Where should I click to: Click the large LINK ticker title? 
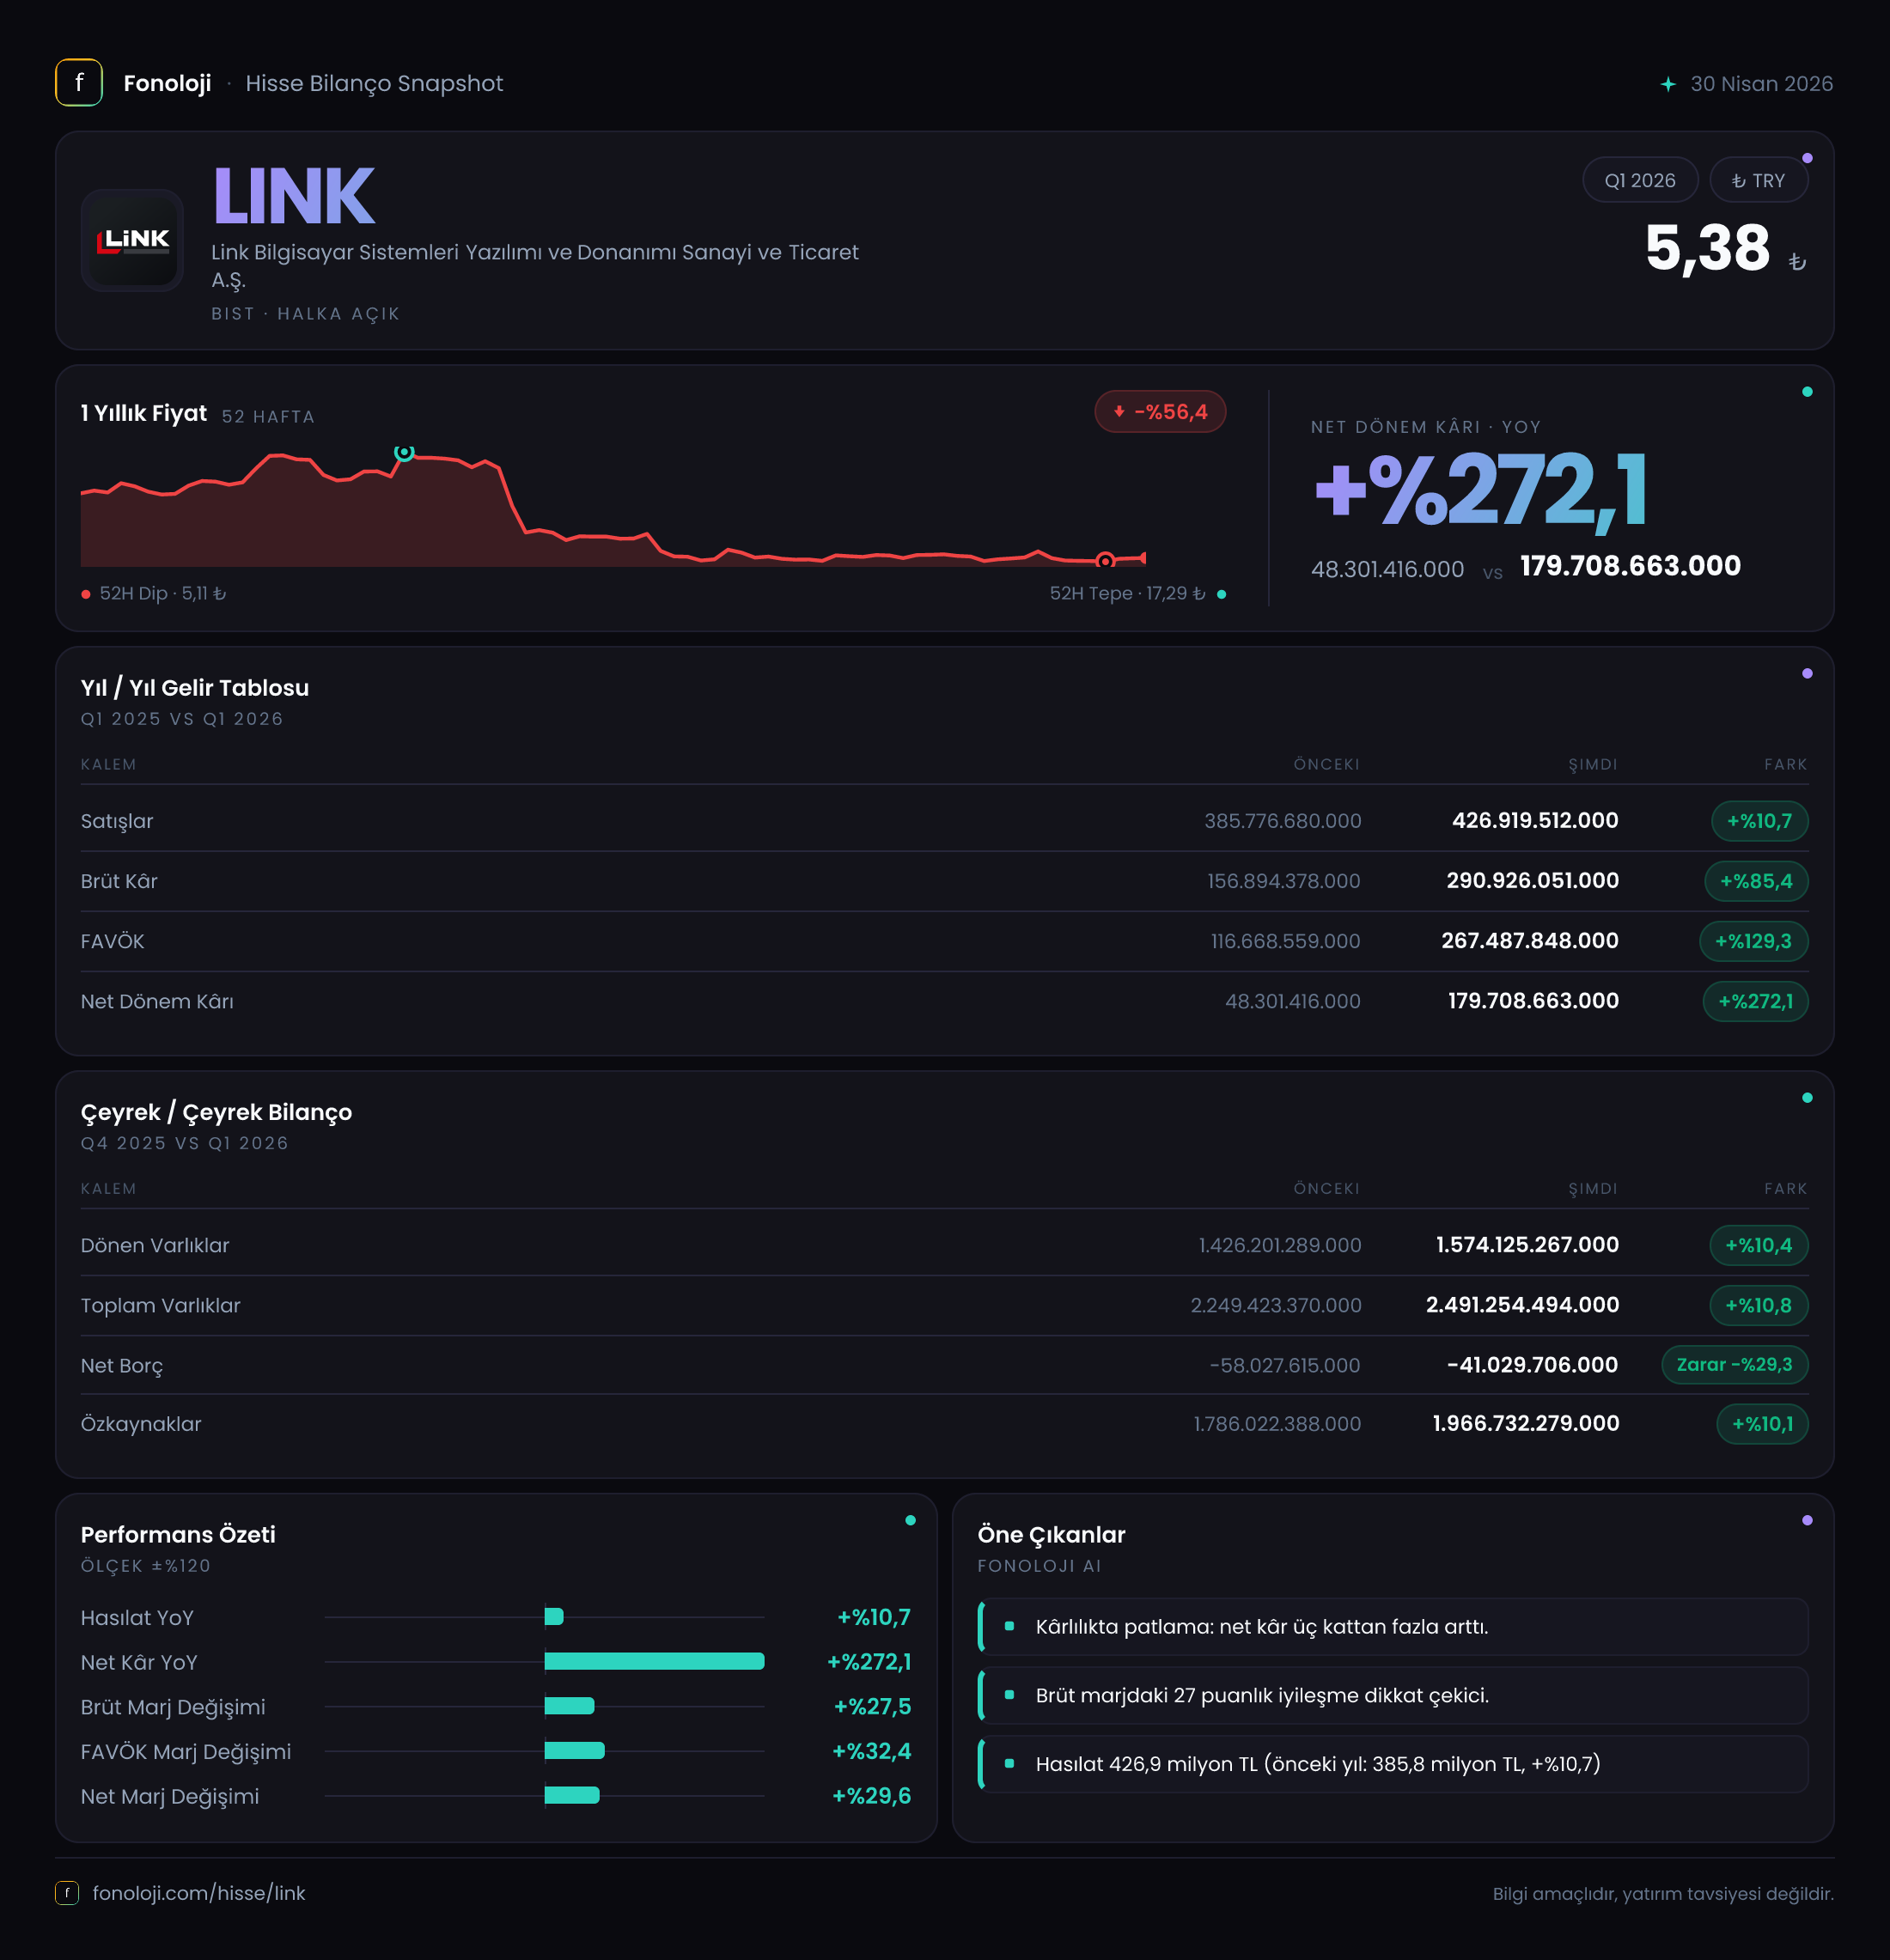pyautogui.click(x=294, y=196)
